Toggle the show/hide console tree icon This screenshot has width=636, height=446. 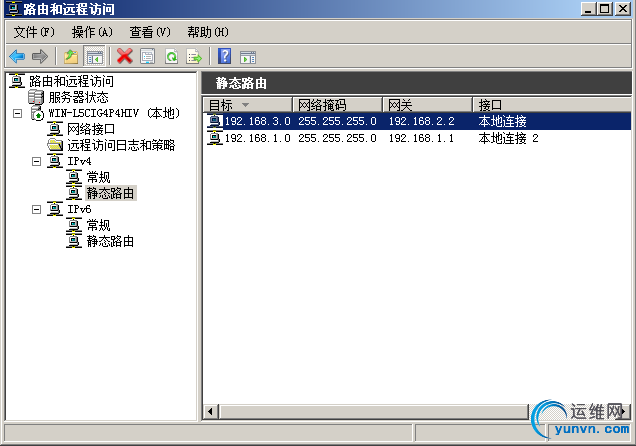tap(94, 56)
